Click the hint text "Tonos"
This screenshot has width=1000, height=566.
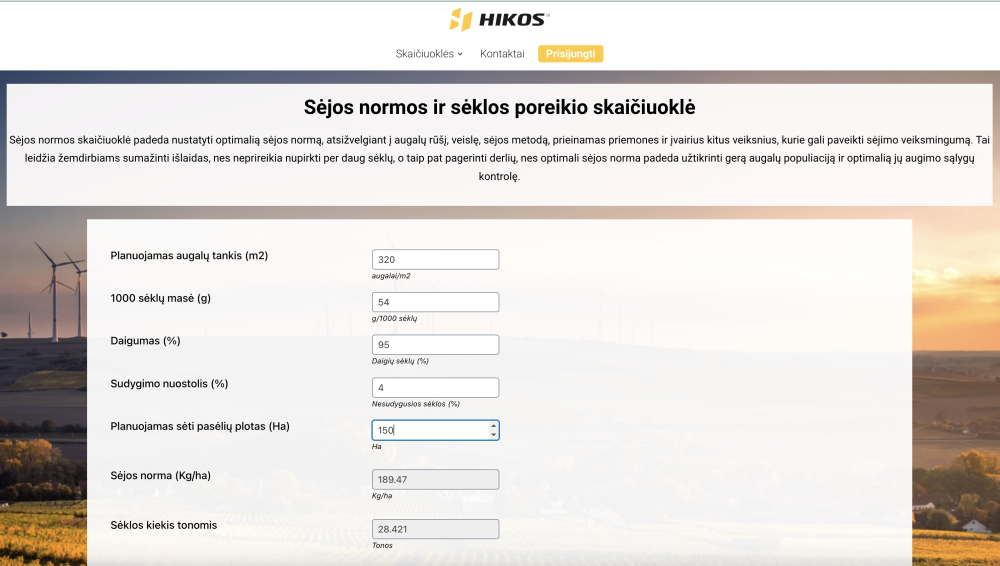click(x=382, y=546)
